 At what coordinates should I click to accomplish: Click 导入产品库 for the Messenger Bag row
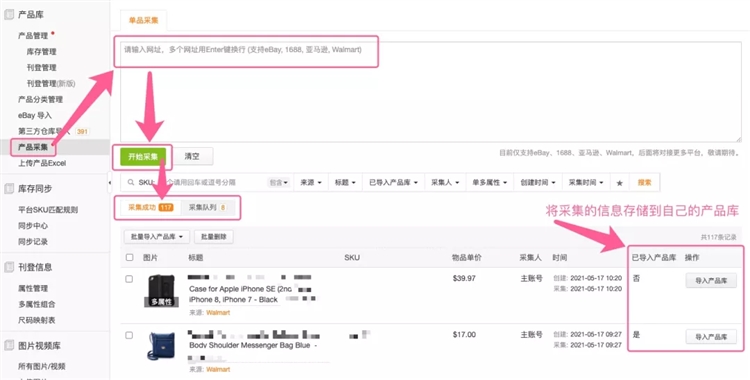coord(711,337)
